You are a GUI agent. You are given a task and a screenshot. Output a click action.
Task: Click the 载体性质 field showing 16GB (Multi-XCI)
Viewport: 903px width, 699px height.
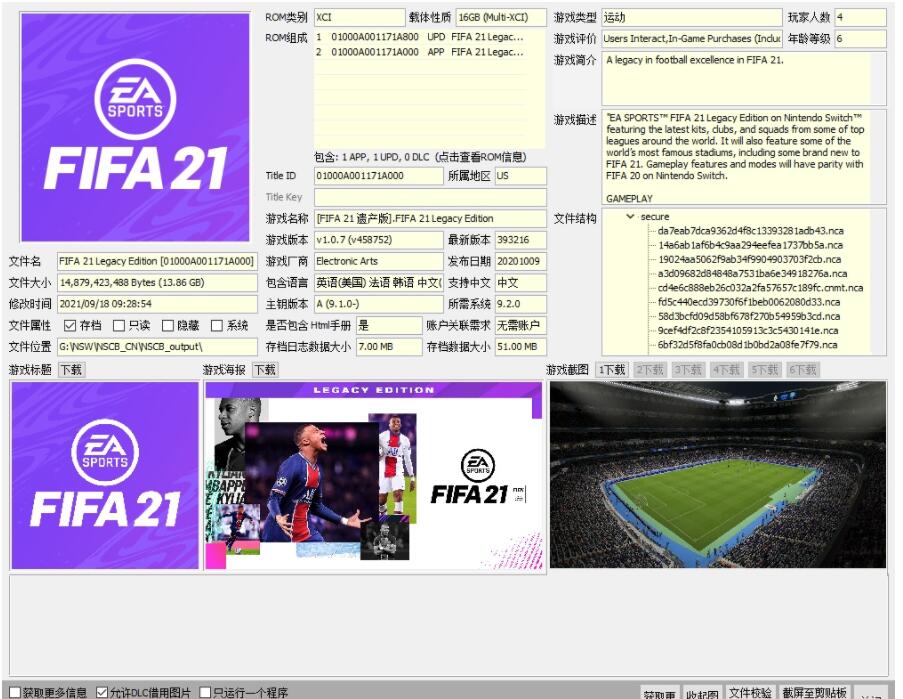click(x=501, y=17)
